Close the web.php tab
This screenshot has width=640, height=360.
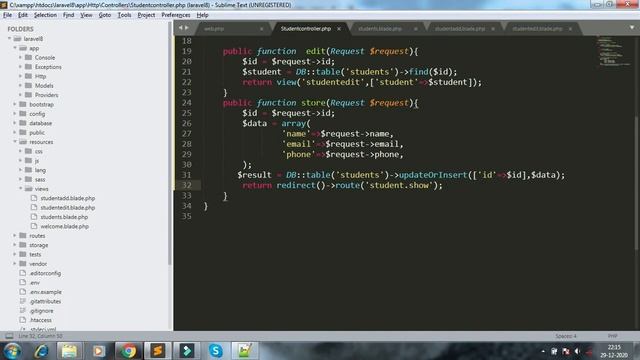tap(261, 29)
